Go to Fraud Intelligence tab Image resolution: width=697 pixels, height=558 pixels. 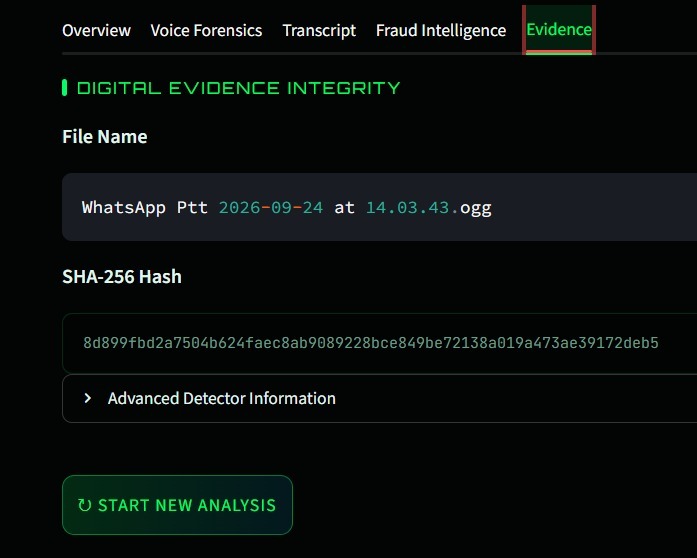pos(441,30)
